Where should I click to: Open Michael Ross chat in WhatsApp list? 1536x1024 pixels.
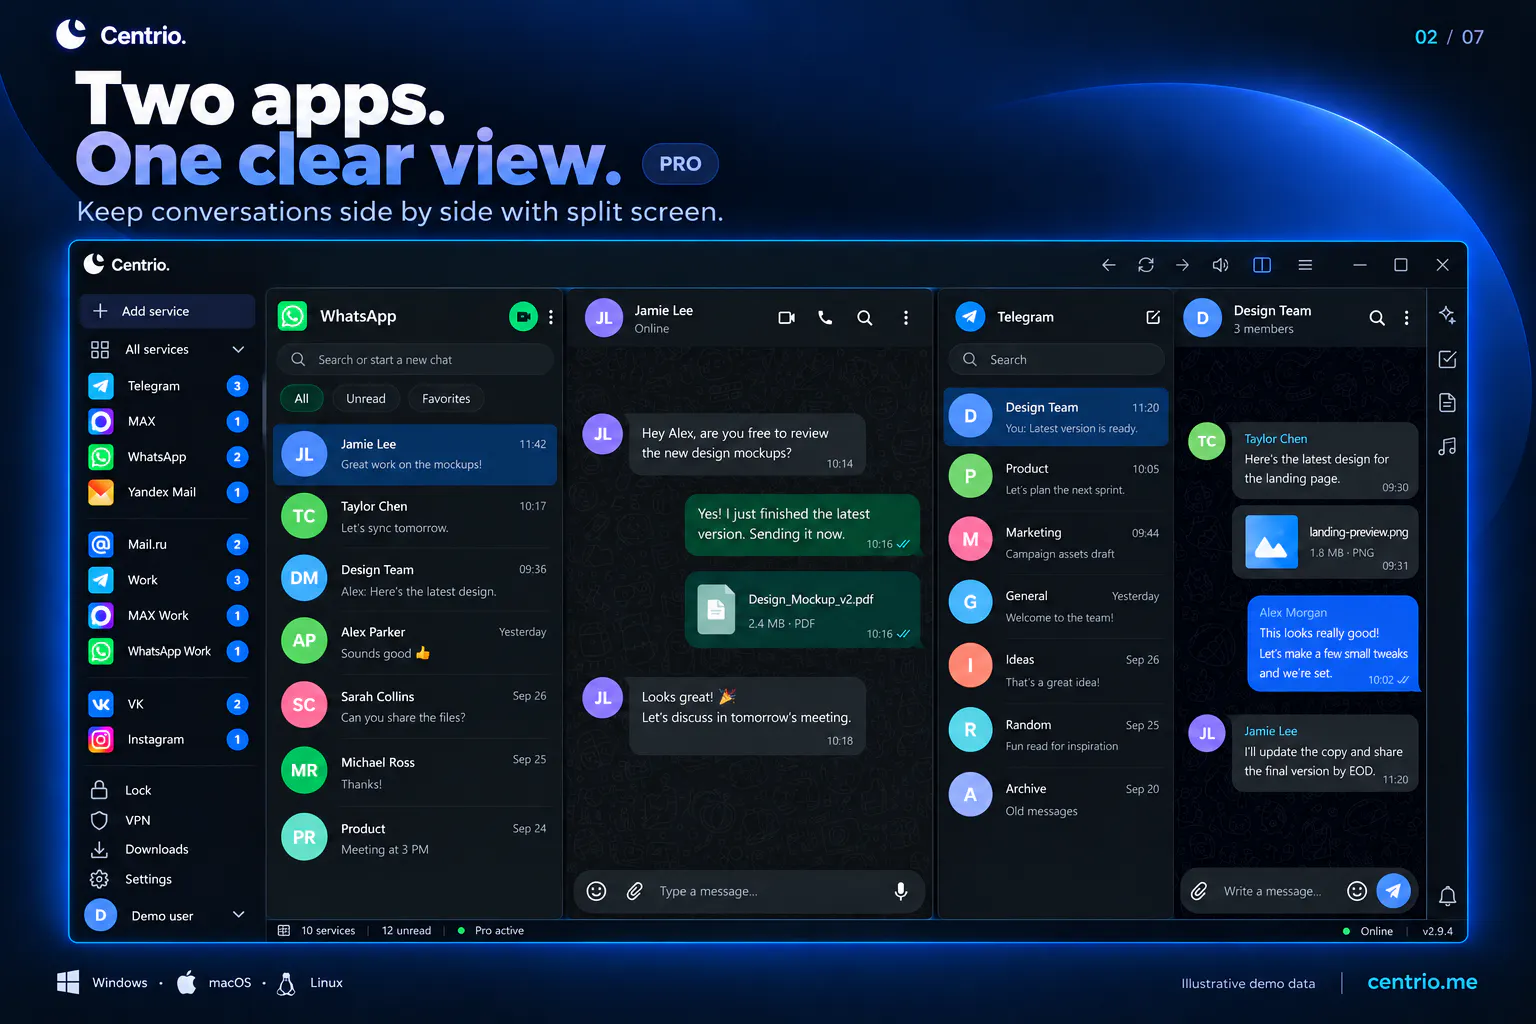(415, 772)
